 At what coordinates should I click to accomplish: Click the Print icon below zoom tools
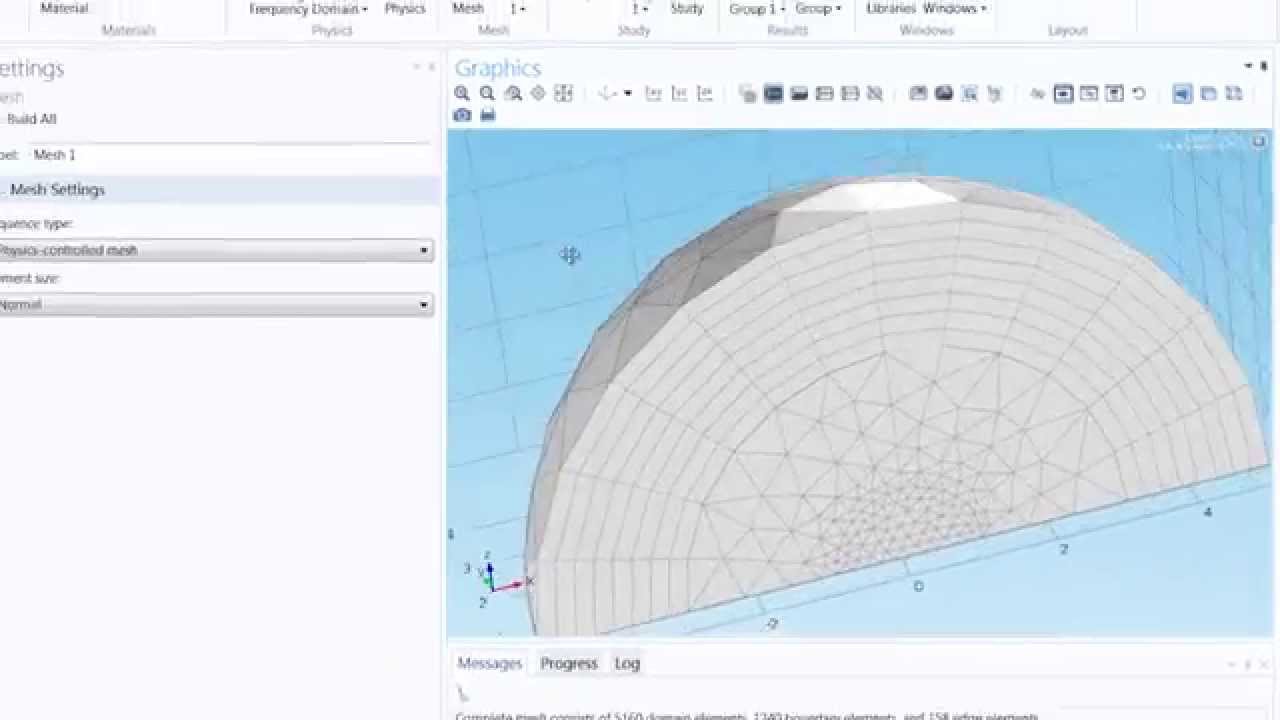[x=487, y=115]
